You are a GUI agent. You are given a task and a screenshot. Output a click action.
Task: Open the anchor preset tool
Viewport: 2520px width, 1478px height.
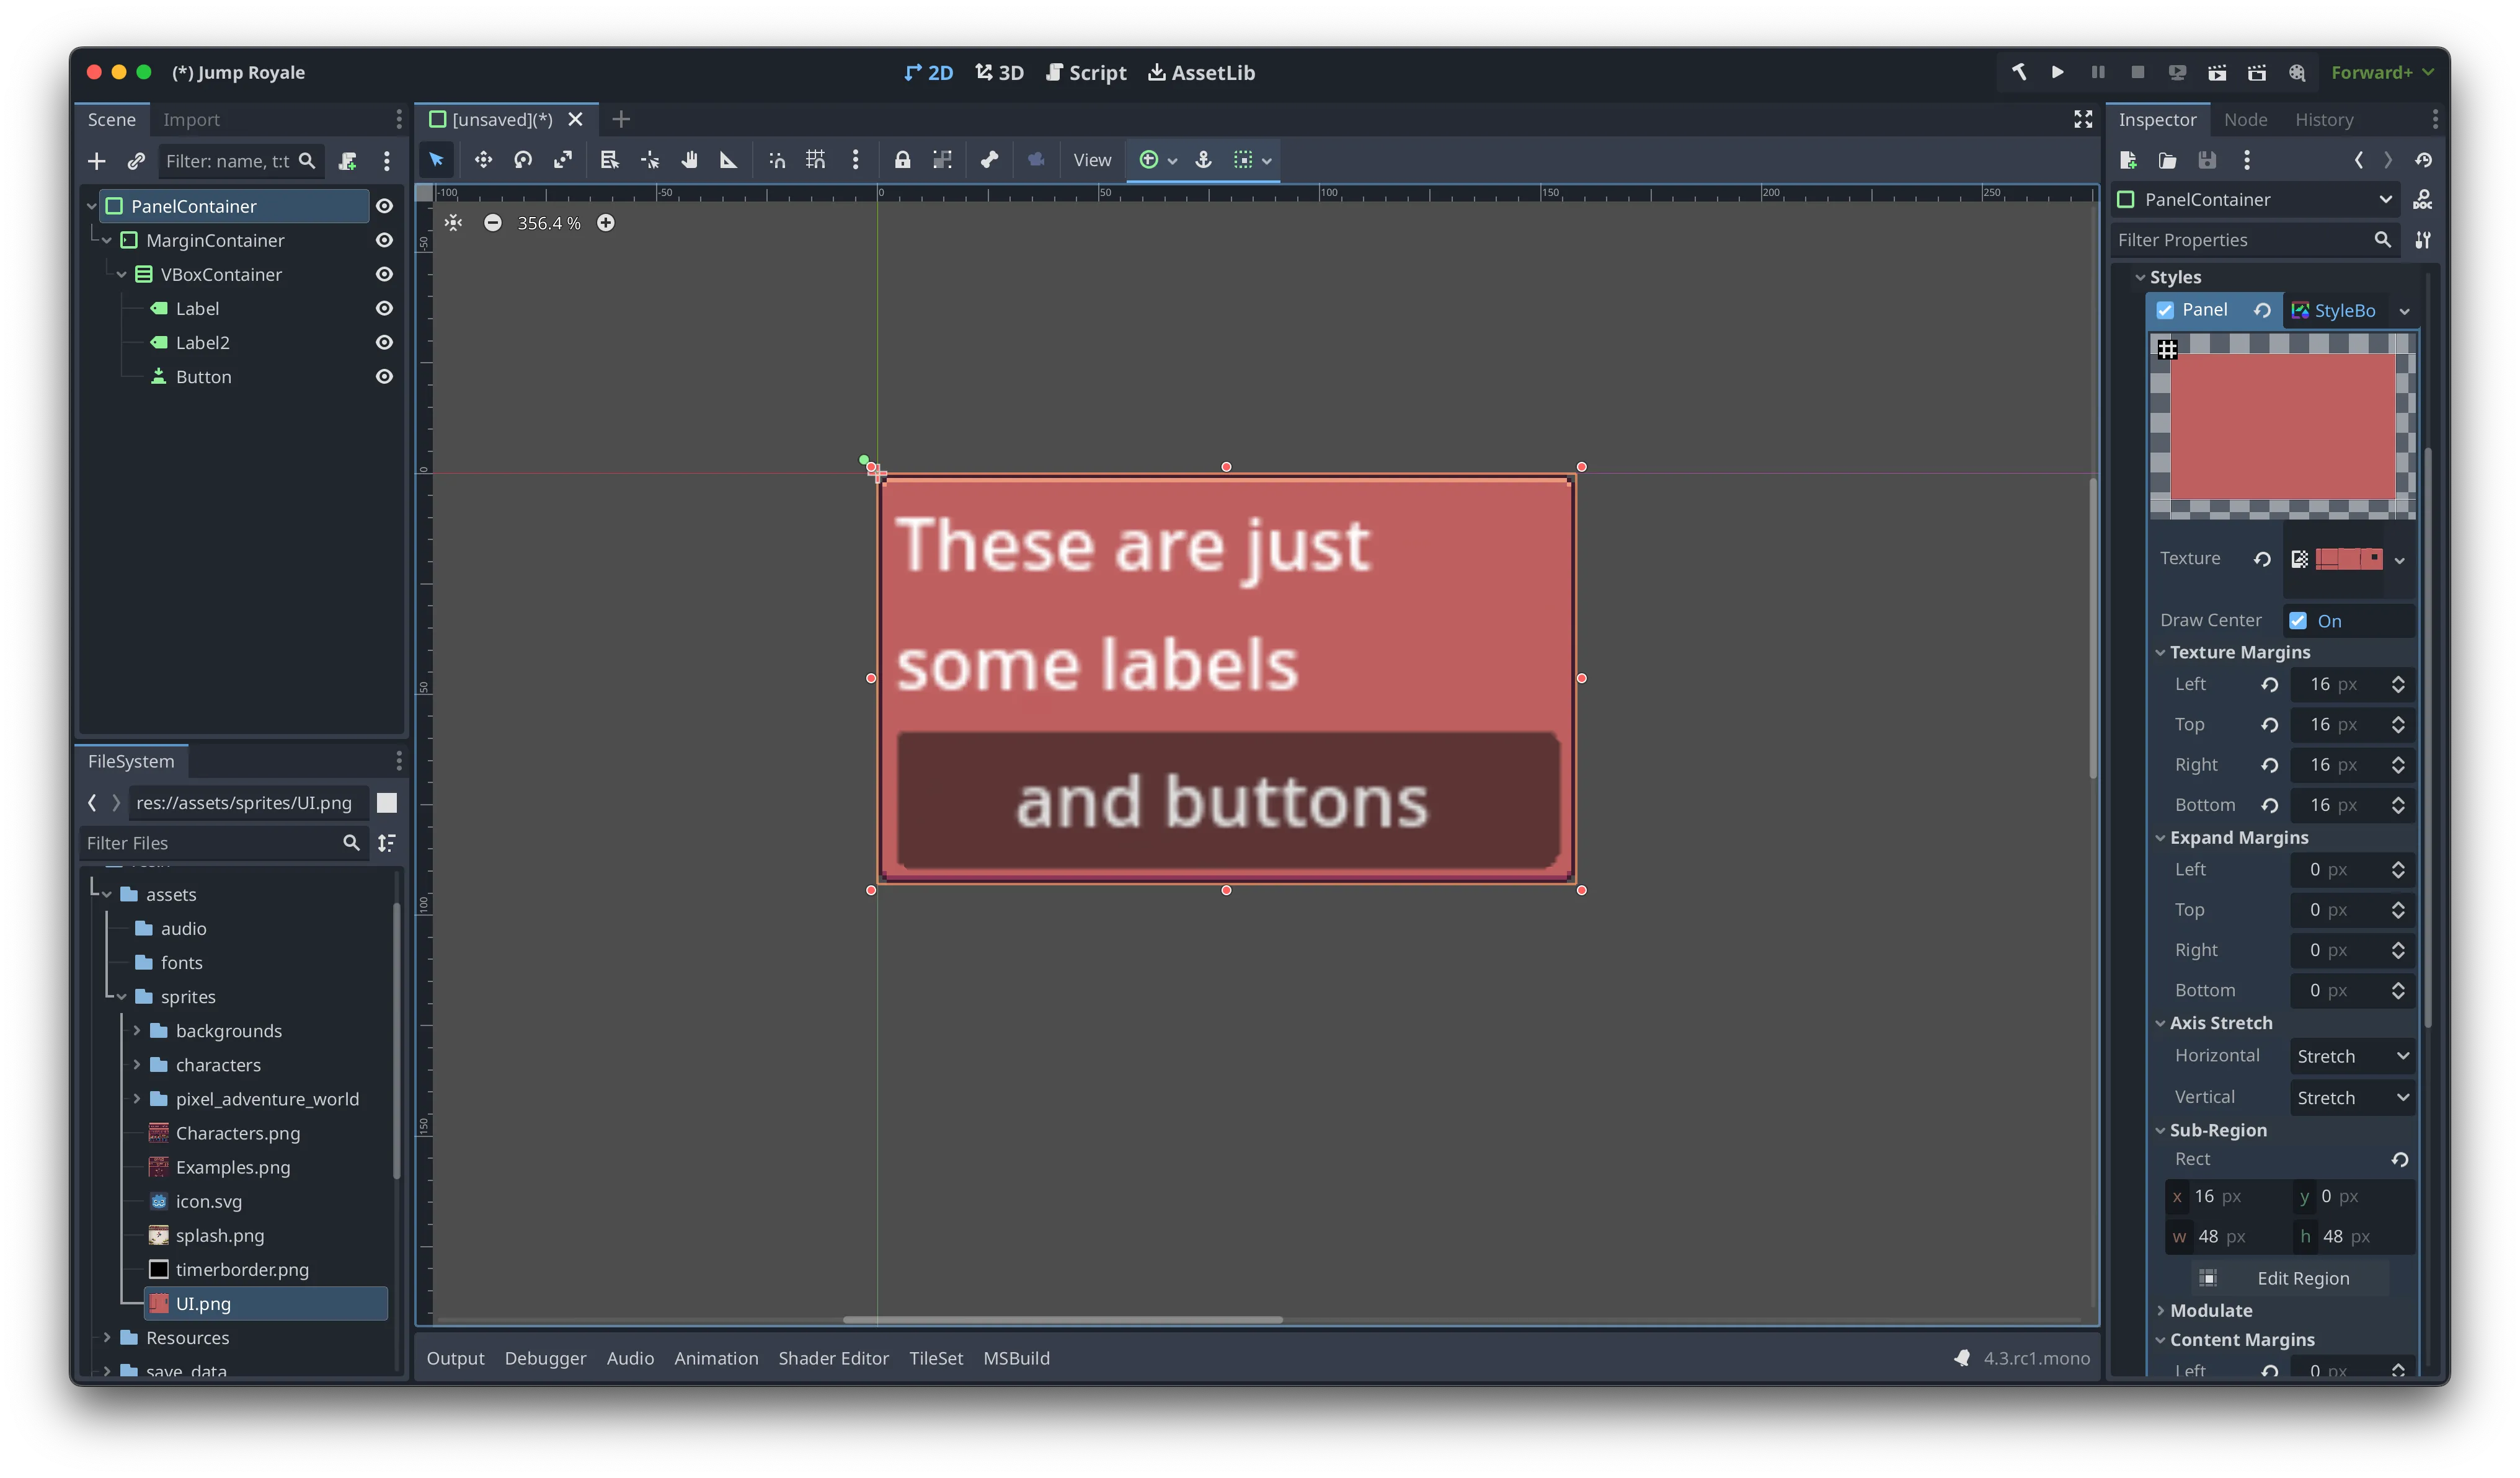[x=1204, y=160]
